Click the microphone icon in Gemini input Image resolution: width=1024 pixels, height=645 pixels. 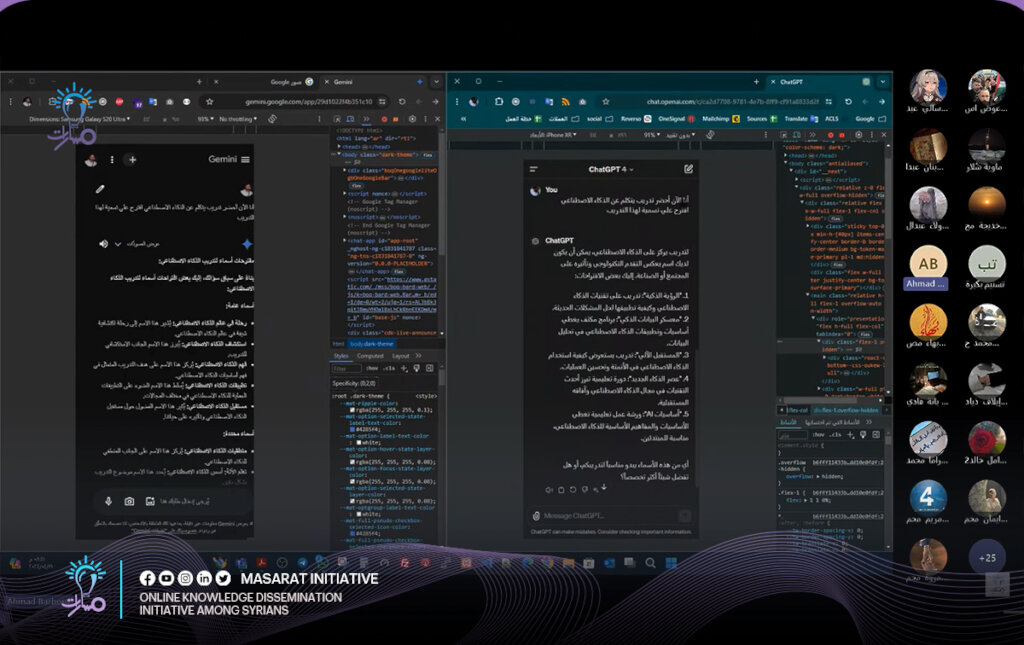108,501
